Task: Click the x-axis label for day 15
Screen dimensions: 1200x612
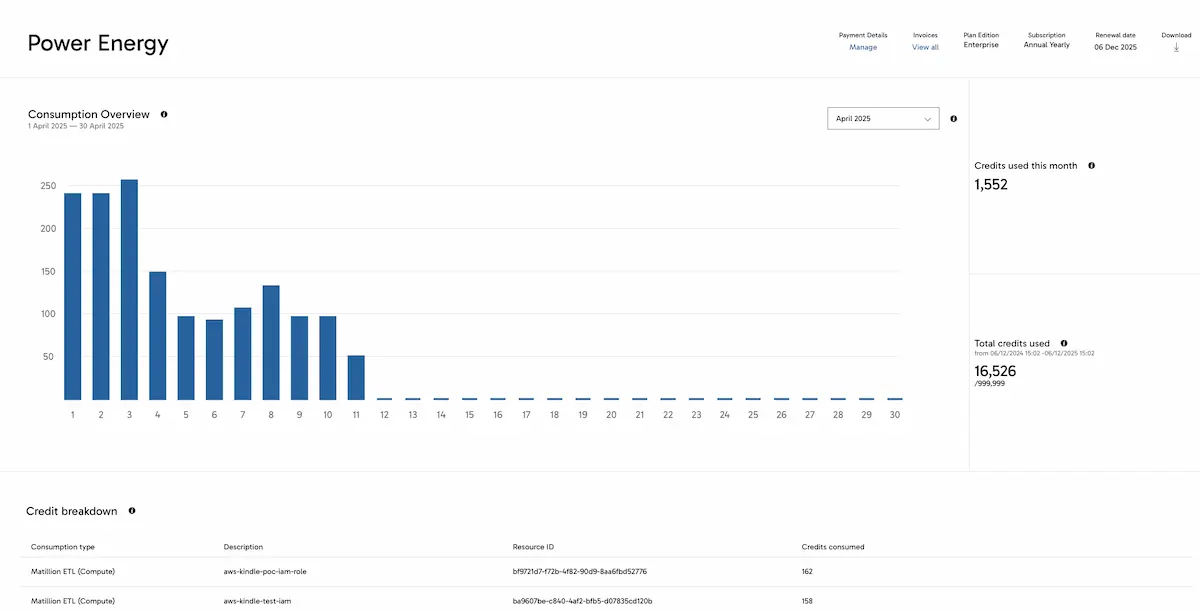Action: pos(469,414)
